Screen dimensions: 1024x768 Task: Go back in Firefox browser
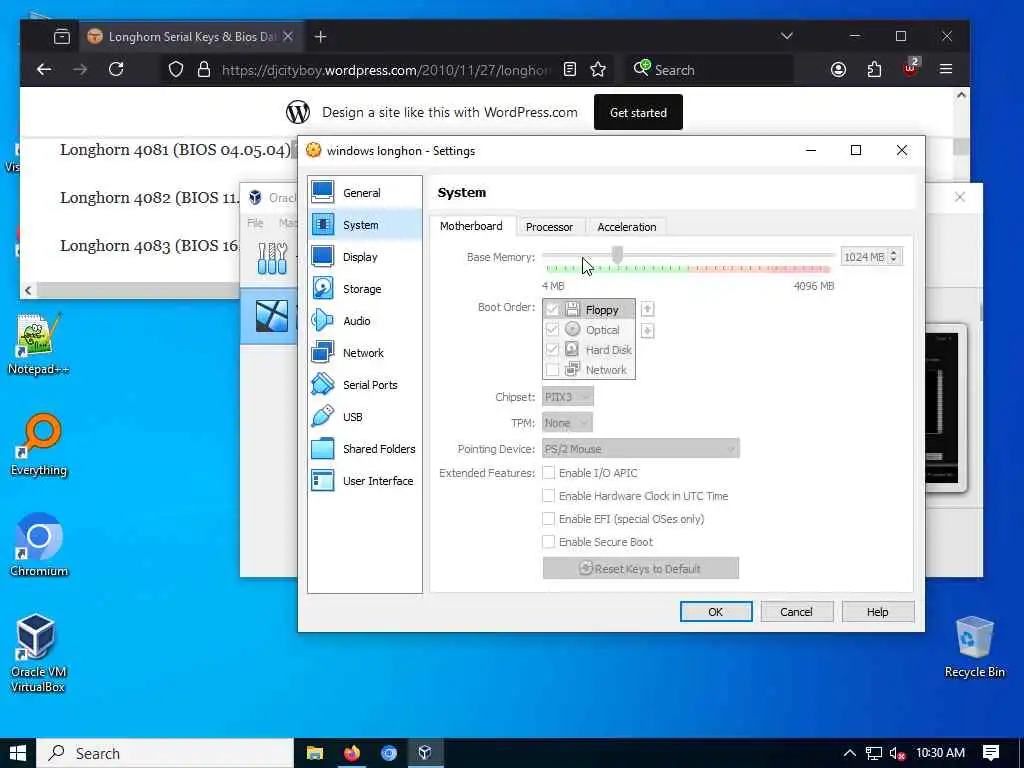coord(44,69)
